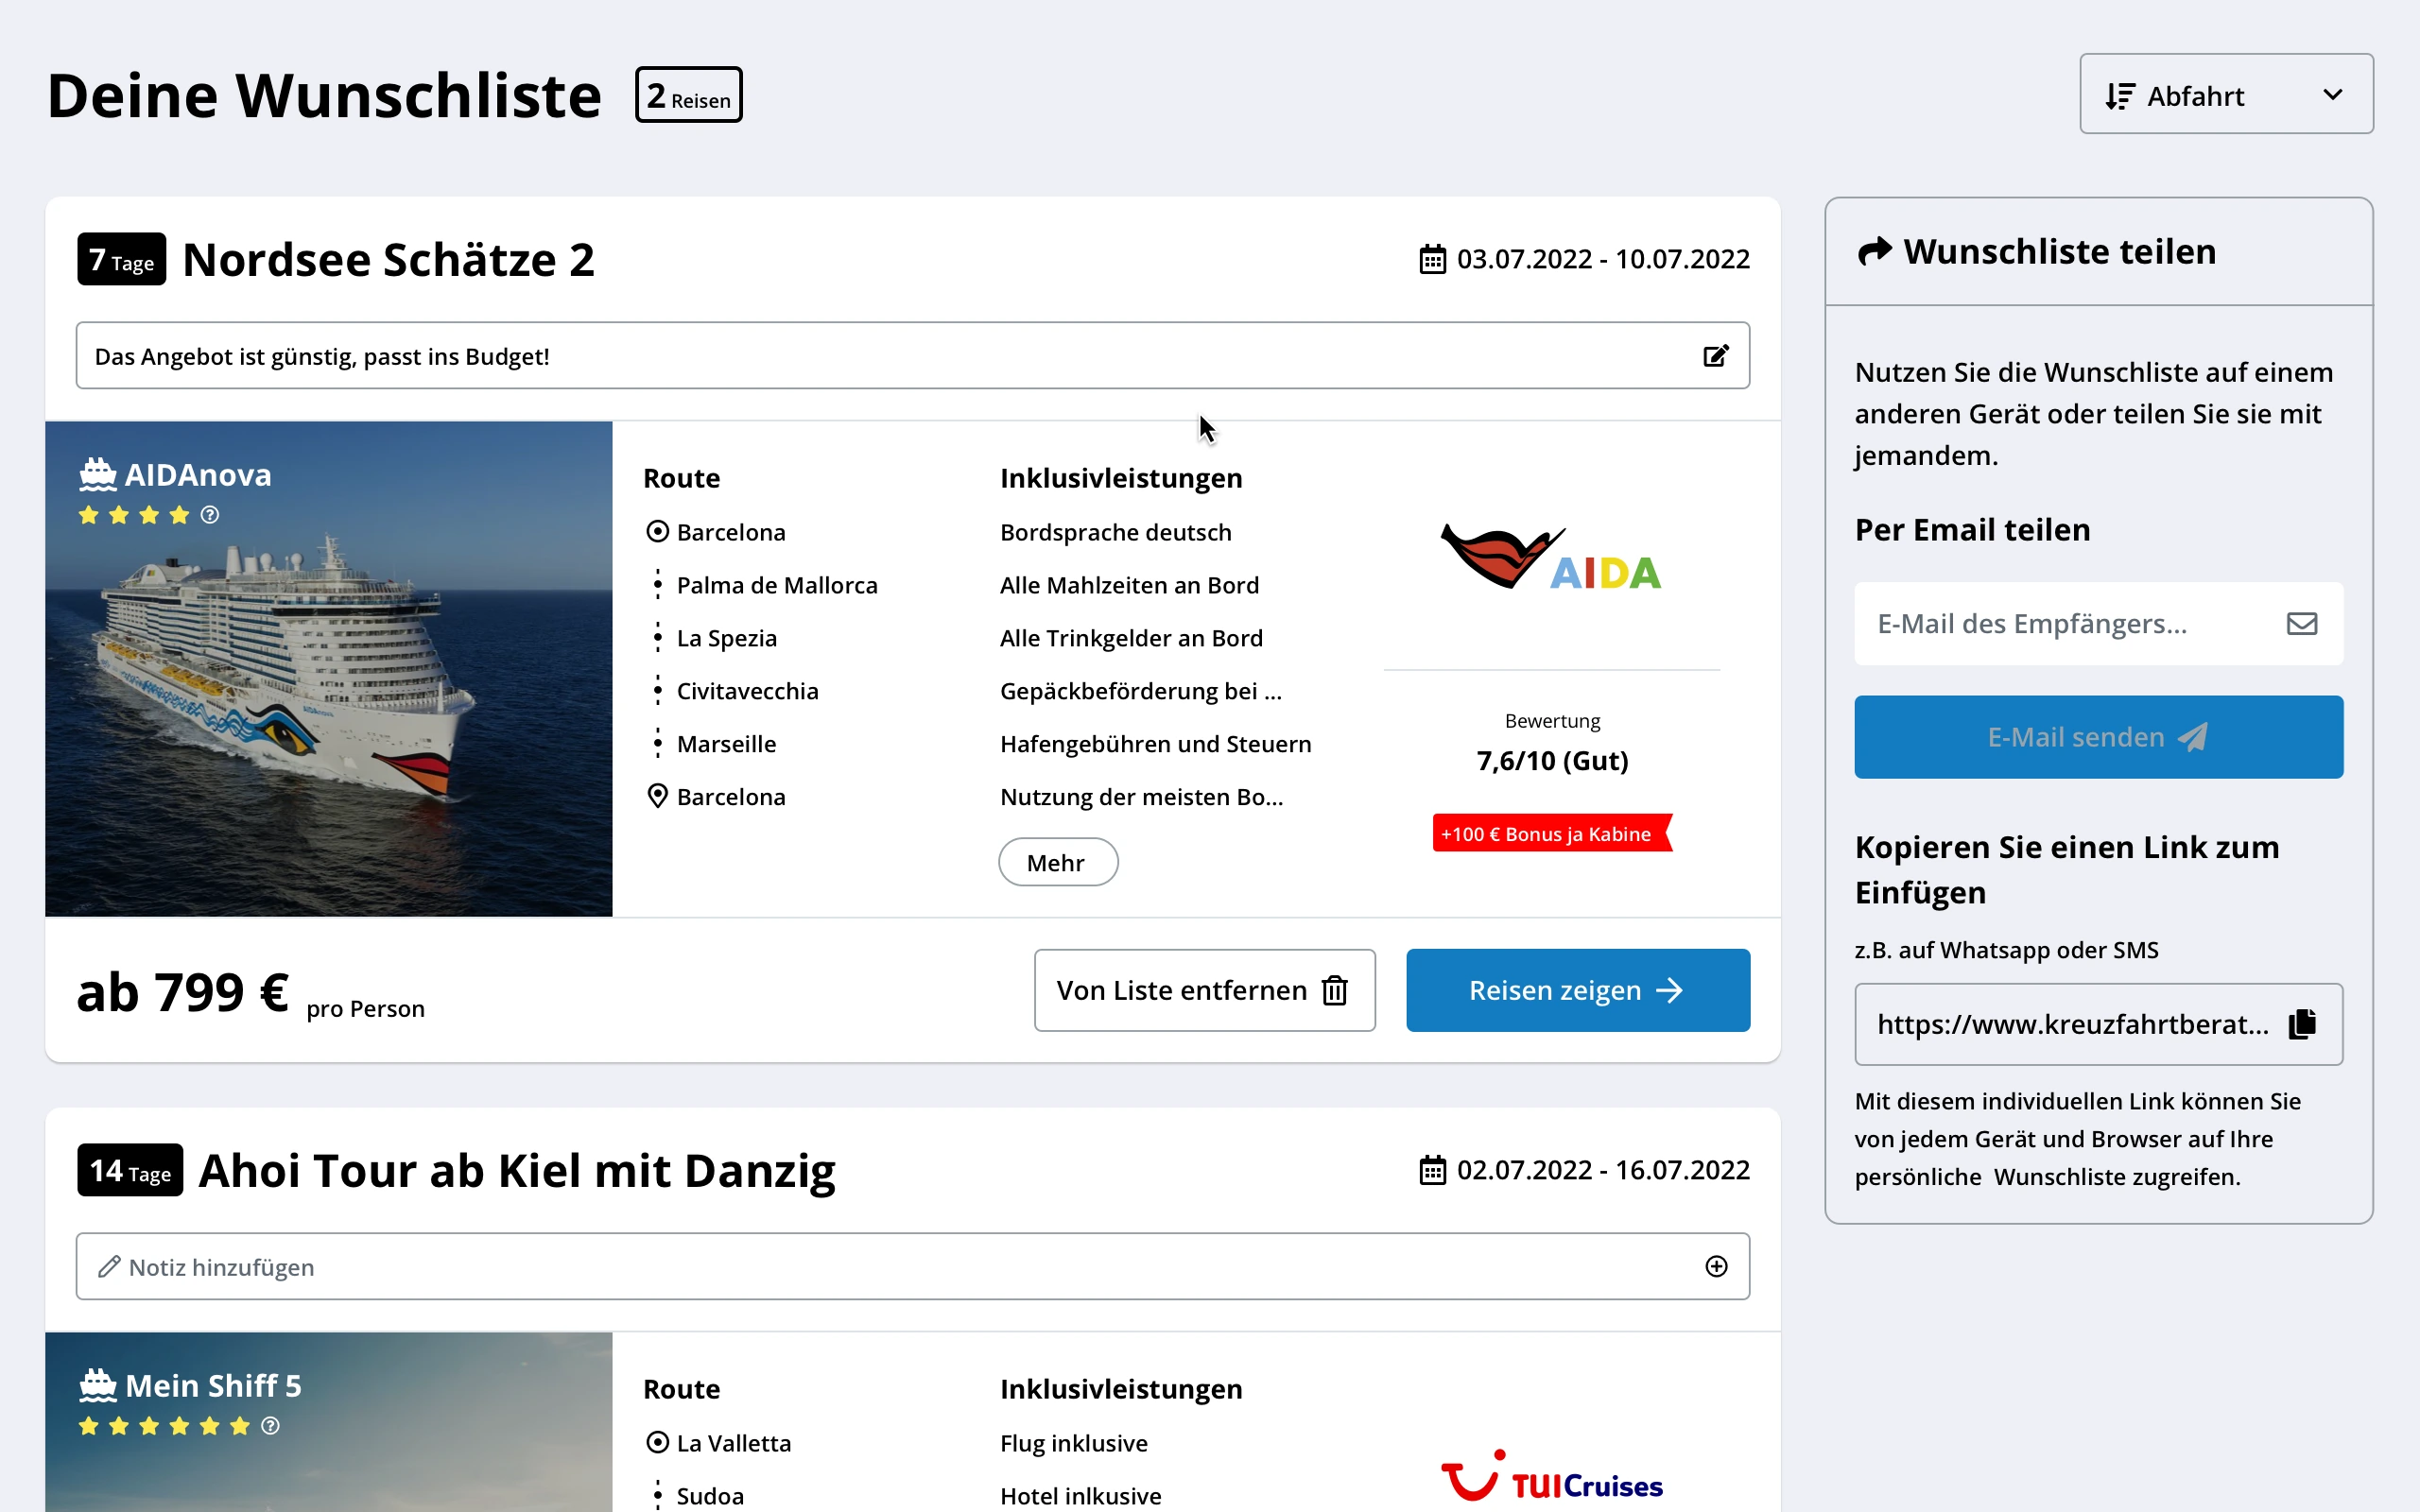Viewport: 2420px width, 1512px height.
Task: Click the 14 Tage duration badge
Action: coord(130,1170)
